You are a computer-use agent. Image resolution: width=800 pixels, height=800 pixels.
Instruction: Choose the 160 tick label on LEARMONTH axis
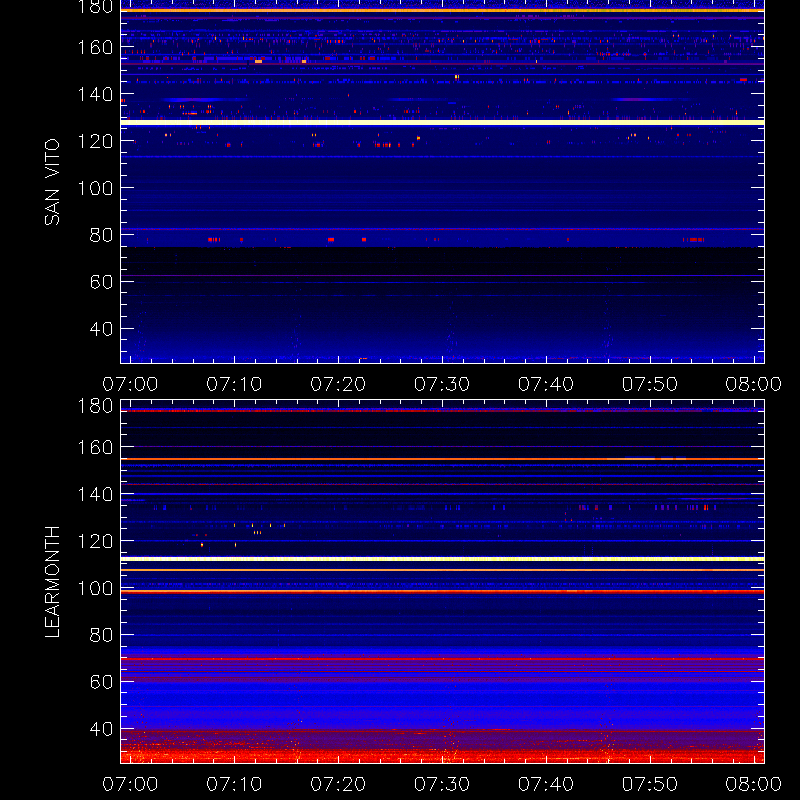tap(95, 447)
